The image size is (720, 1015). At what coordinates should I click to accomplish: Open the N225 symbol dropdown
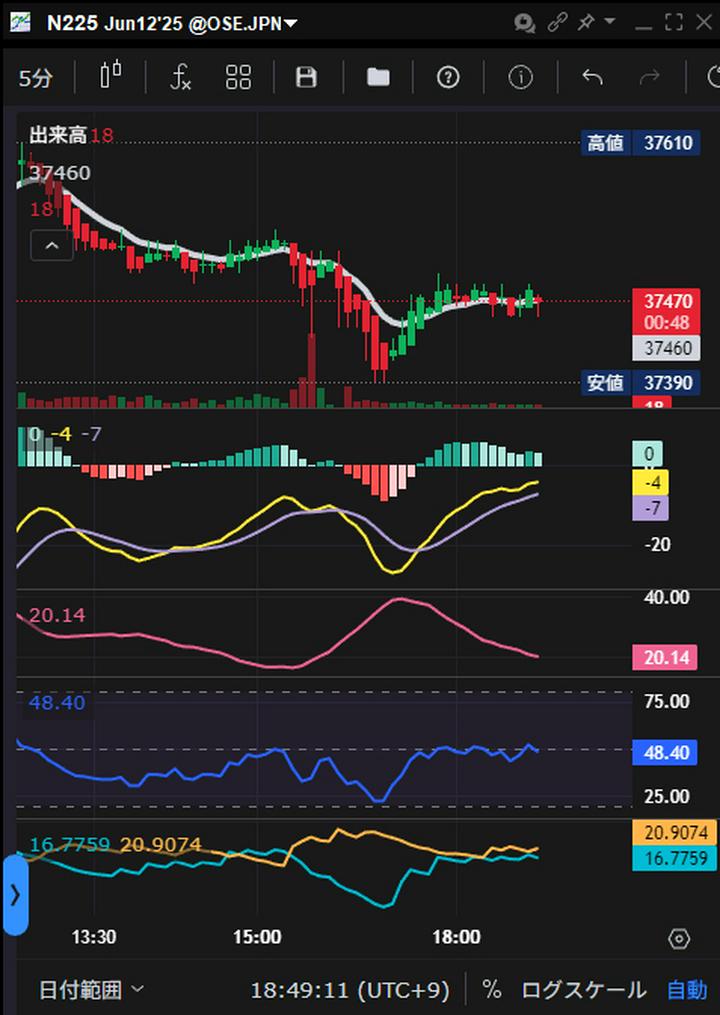click(x=171, y=23)
